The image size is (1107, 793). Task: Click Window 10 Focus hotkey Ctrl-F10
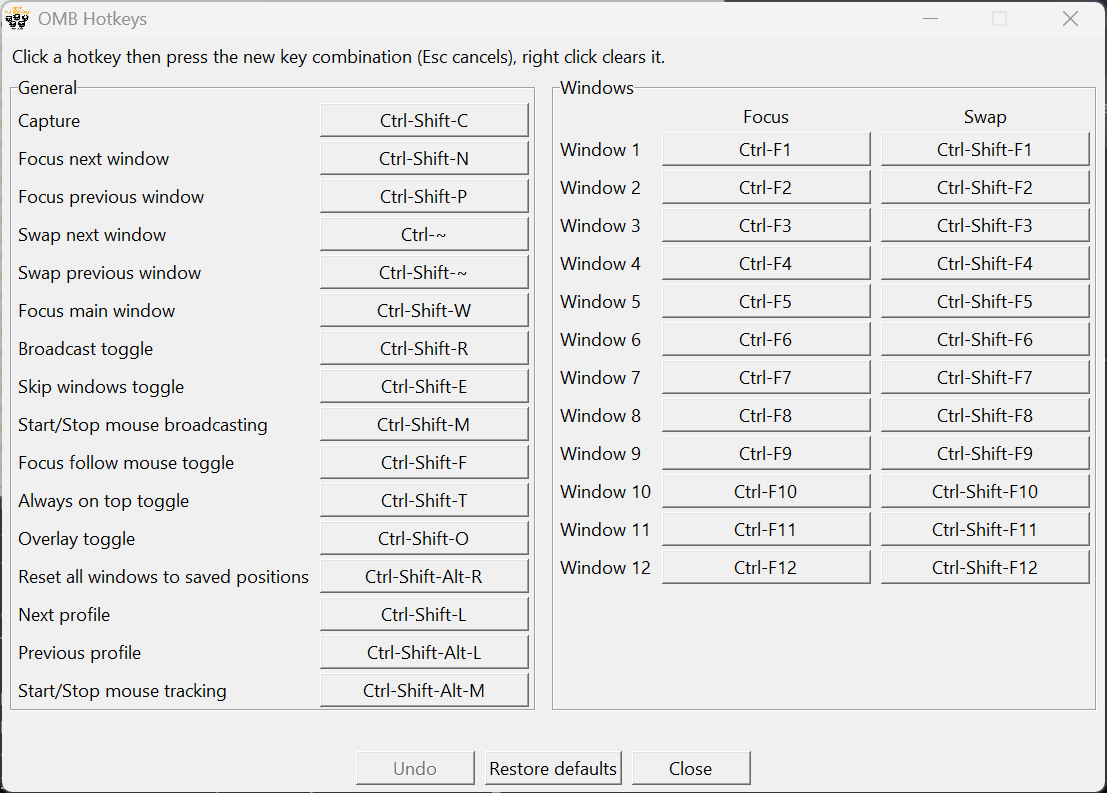766,492
